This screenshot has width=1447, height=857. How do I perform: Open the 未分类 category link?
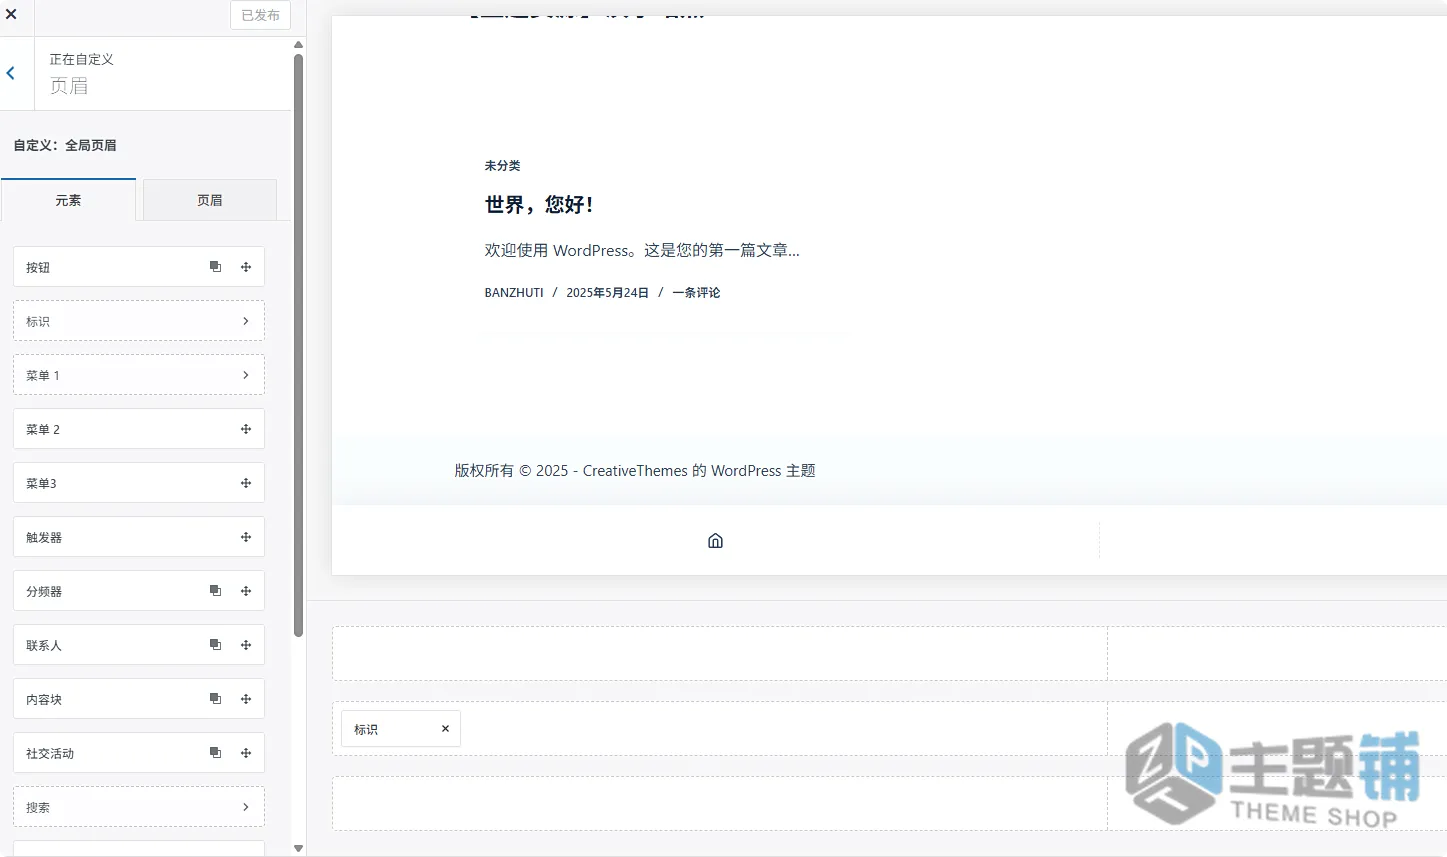502,165
